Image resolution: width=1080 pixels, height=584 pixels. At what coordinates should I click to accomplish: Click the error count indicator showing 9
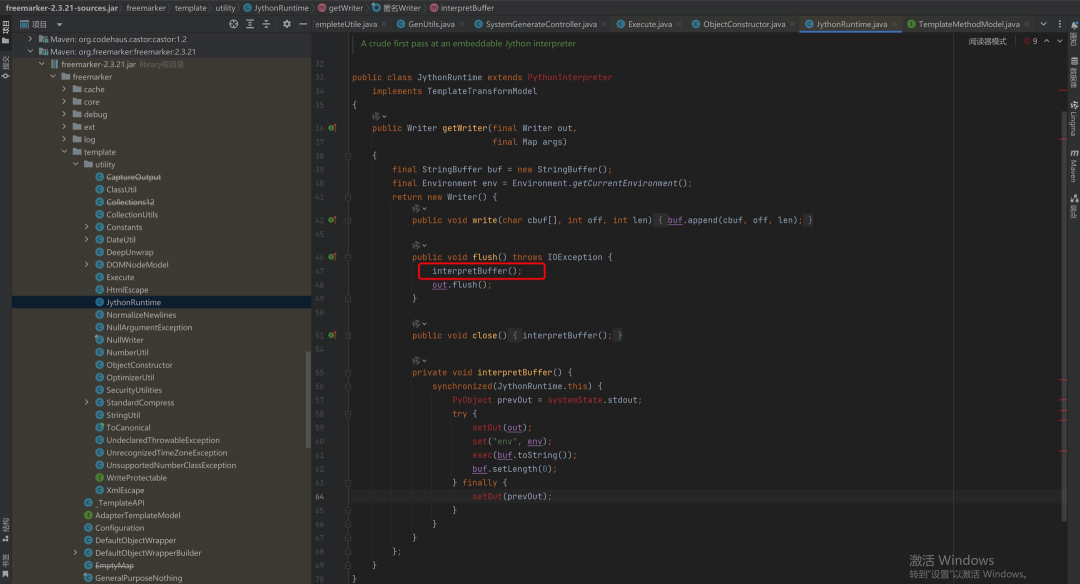click(1030, 41)
